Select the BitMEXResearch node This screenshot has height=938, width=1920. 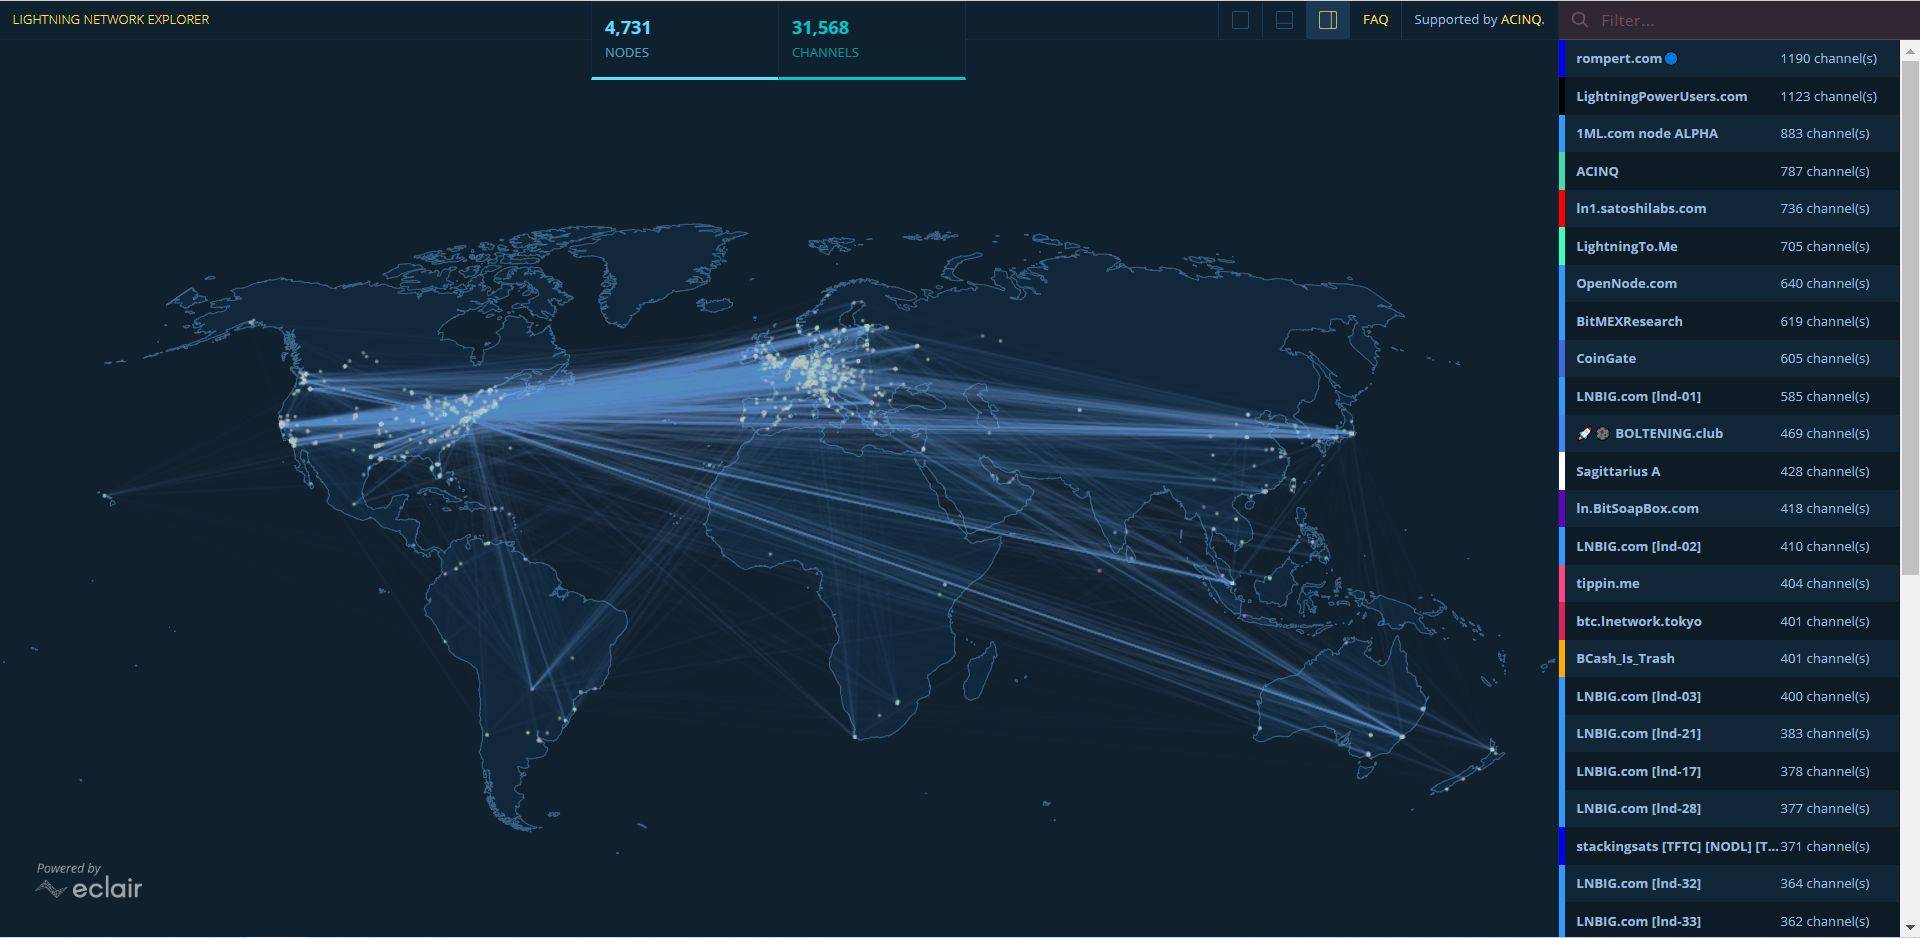pyautogui.click(x=1729, y=321)
